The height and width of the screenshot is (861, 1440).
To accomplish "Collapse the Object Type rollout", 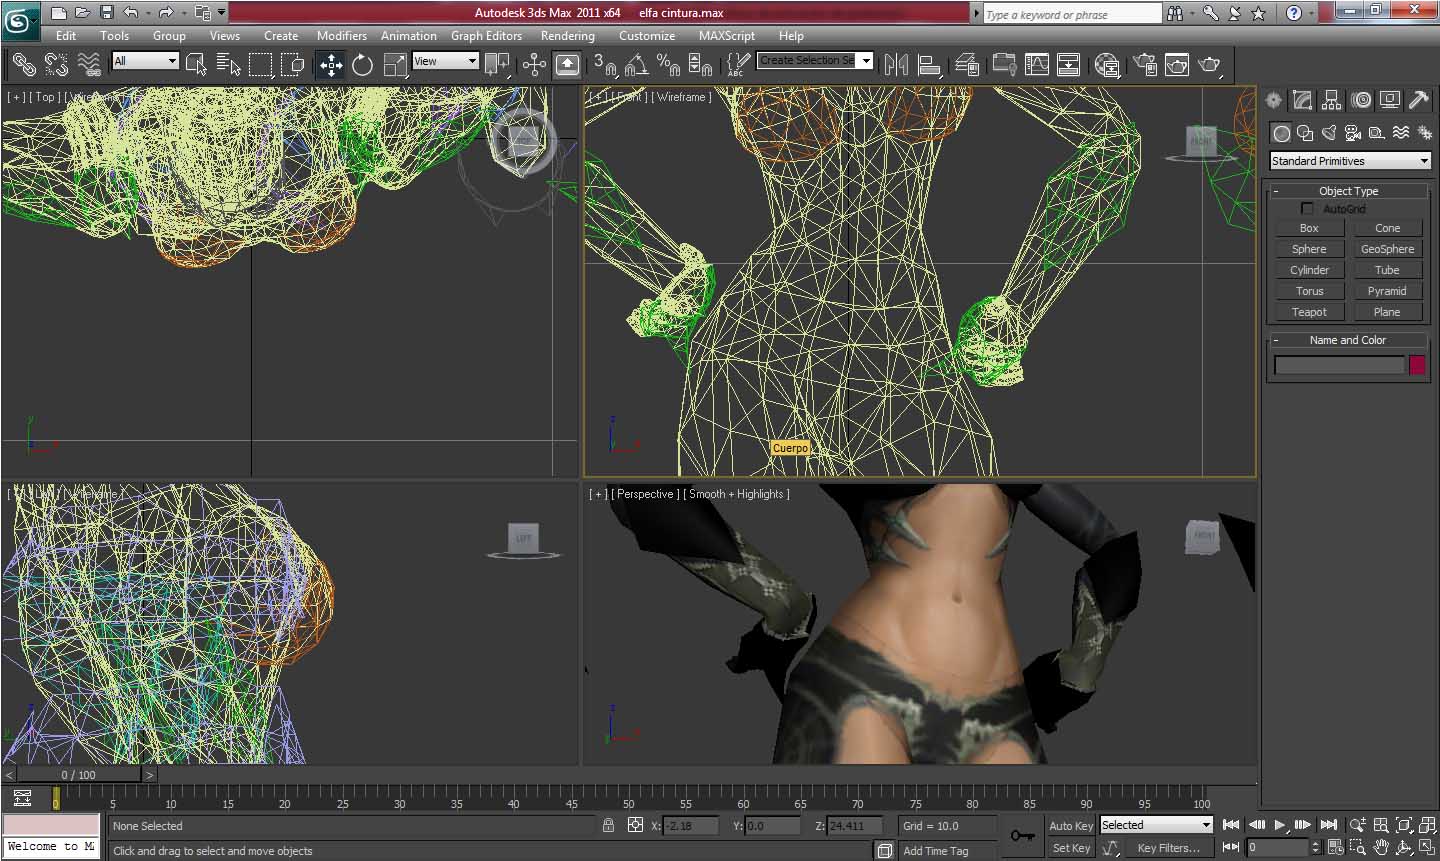I will (1348, 191).
